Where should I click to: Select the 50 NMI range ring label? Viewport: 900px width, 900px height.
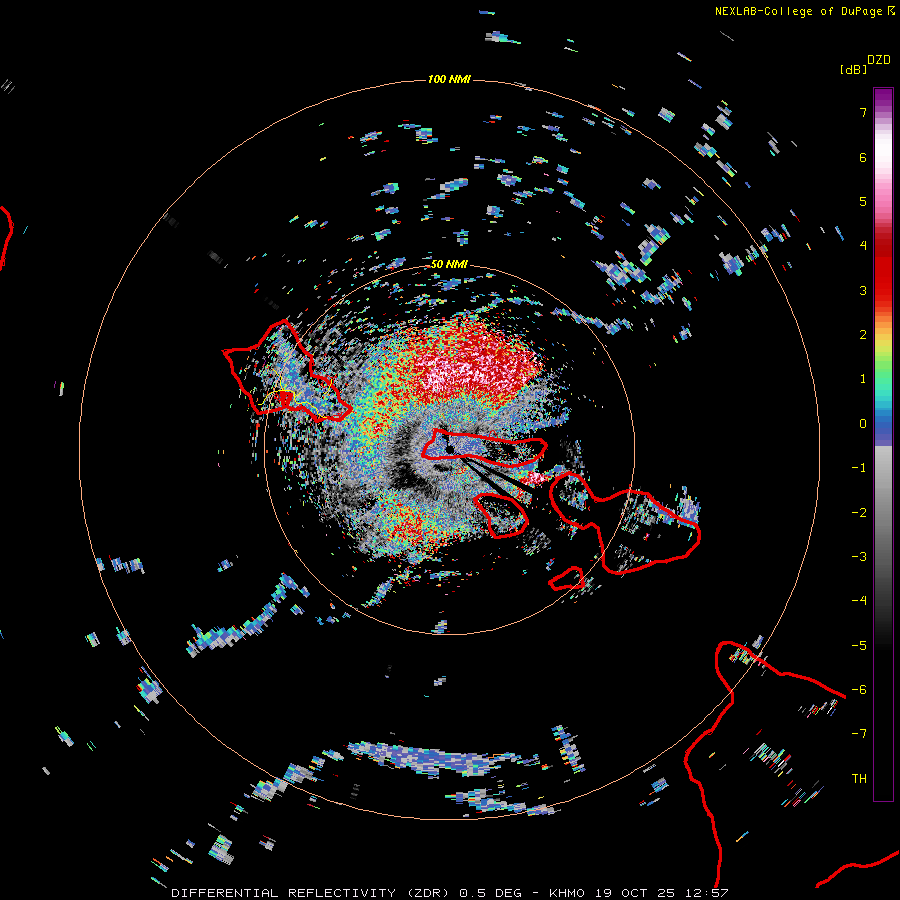[449, 264]
